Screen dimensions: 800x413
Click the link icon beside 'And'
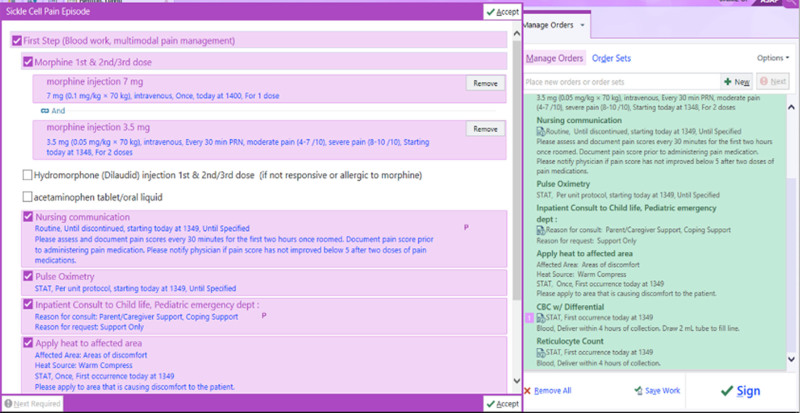pyautogui.click(x=44, y=110)
